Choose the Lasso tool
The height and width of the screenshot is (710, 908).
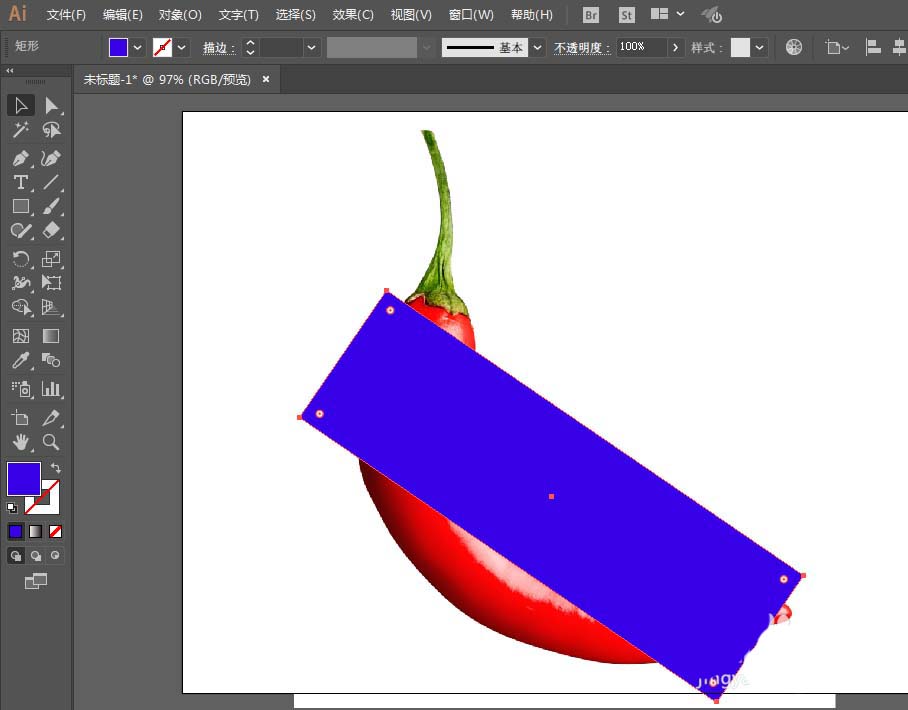coord(51,130)
